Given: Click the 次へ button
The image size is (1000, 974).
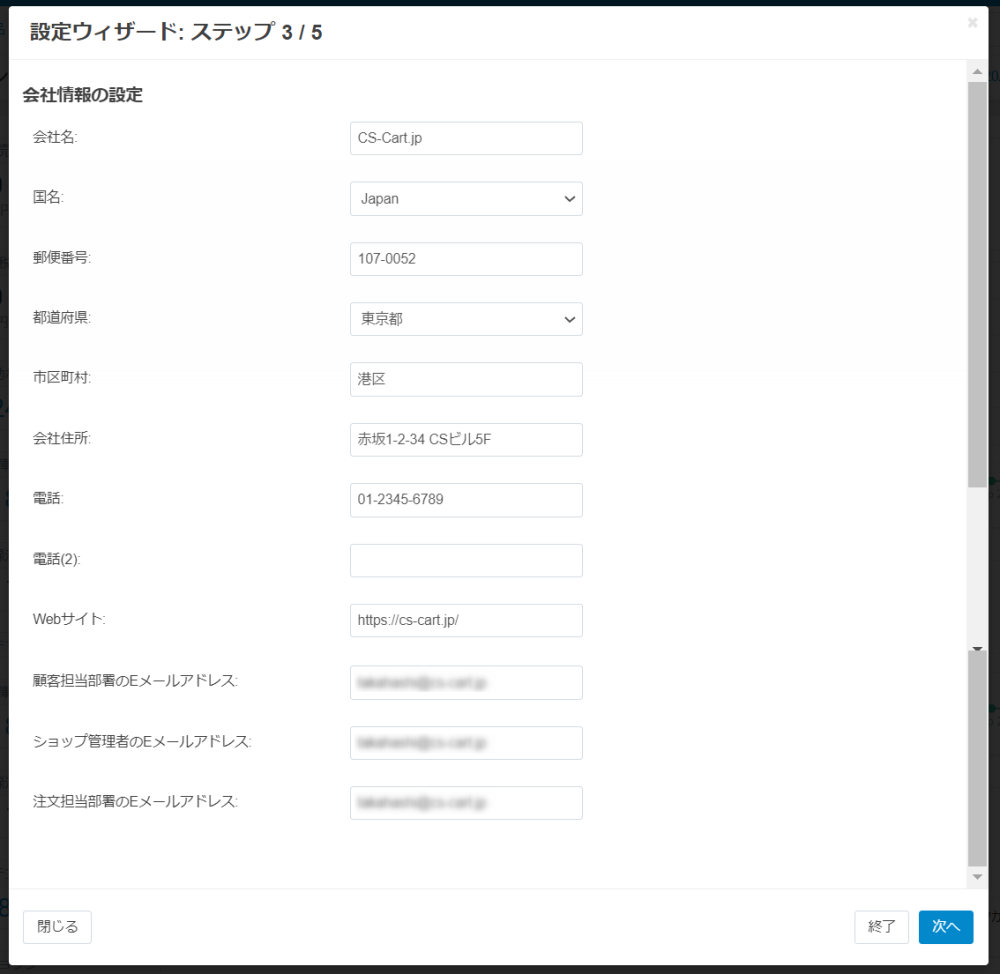Looking at the screenshot, I should pyautogui.click(x=945, y=927).
